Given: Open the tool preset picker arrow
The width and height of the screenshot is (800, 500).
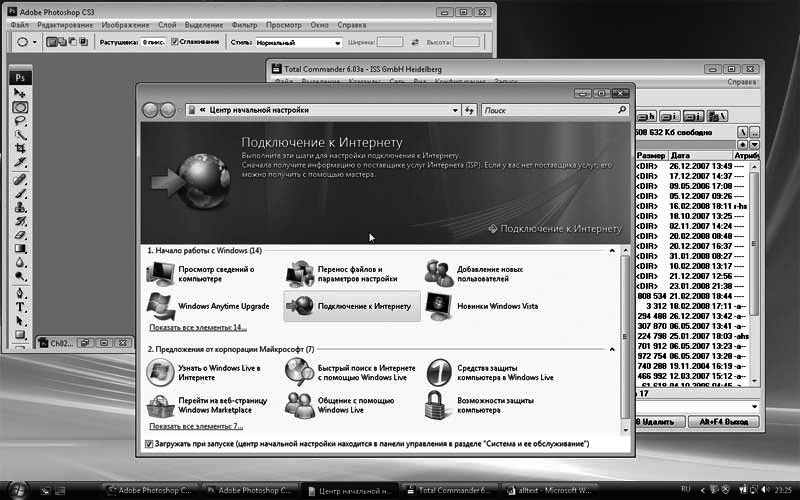Looking at the screenshot, I should pos(35,42).
